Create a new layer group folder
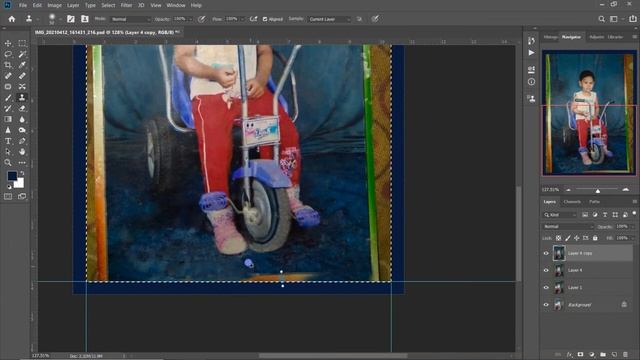Viewport: 640px width, 360px height. [603, 354]
